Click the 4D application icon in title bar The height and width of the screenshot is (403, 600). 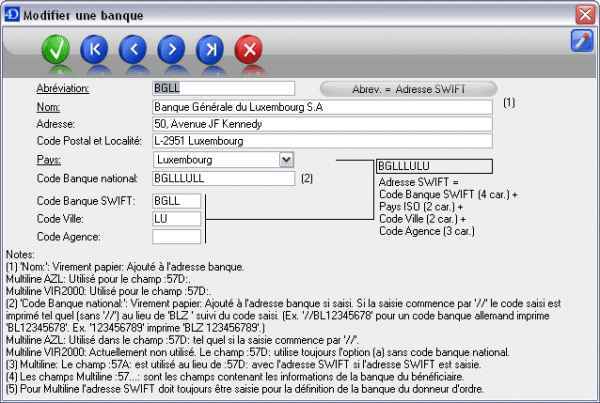click(x=11, y=15)
